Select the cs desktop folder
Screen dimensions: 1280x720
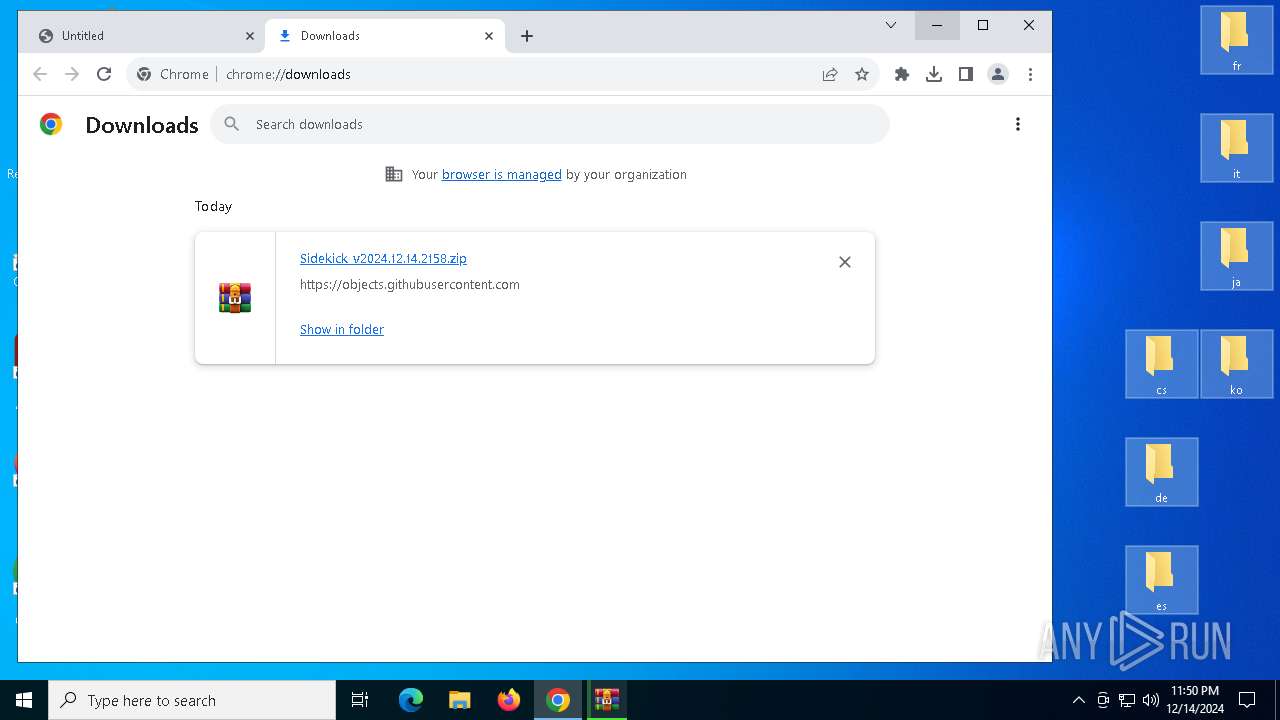(x=1161, y=363)
